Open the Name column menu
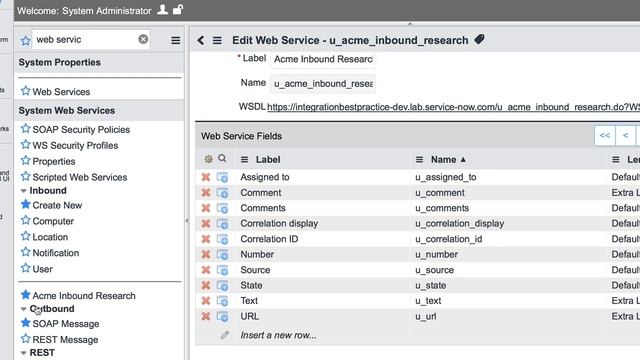The height and width of the screenshot is (360, 640). [419, 160]
